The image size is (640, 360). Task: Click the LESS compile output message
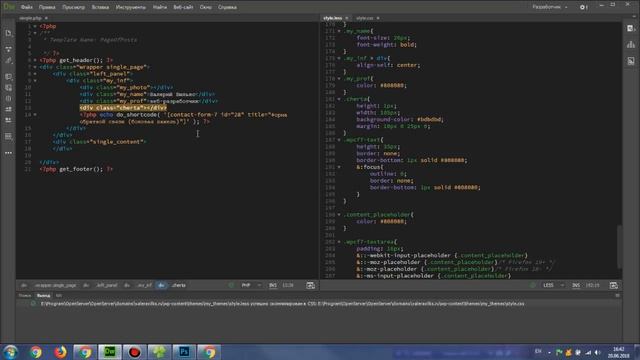(x=282, y=304)
